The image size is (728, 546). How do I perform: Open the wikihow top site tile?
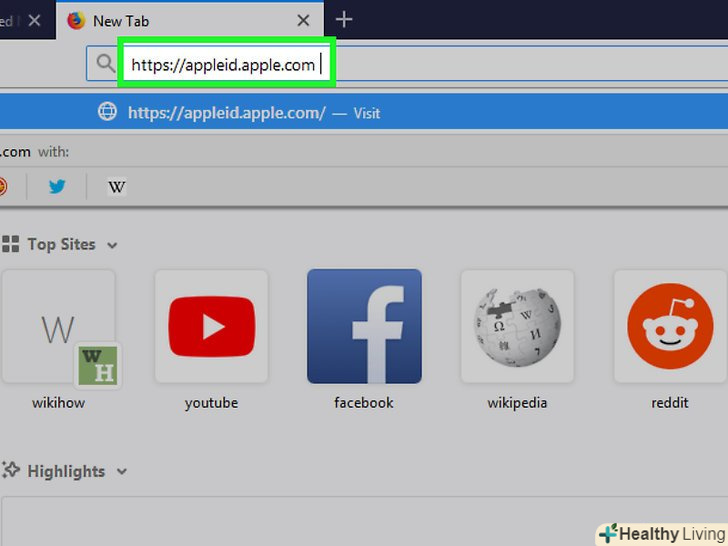click(x=58, y=327)
